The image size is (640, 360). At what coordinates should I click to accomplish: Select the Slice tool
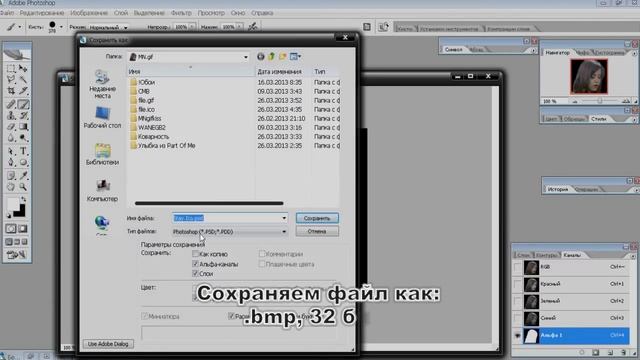(x=23, y=90)
